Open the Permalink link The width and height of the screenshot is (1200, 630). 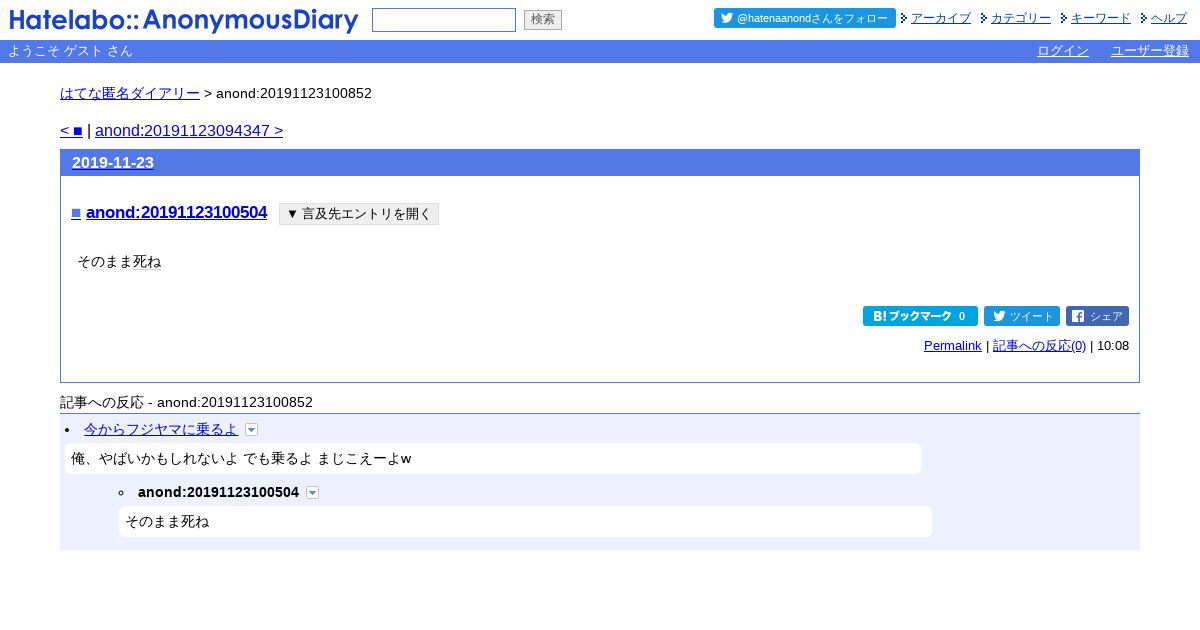tap(953, 346)
